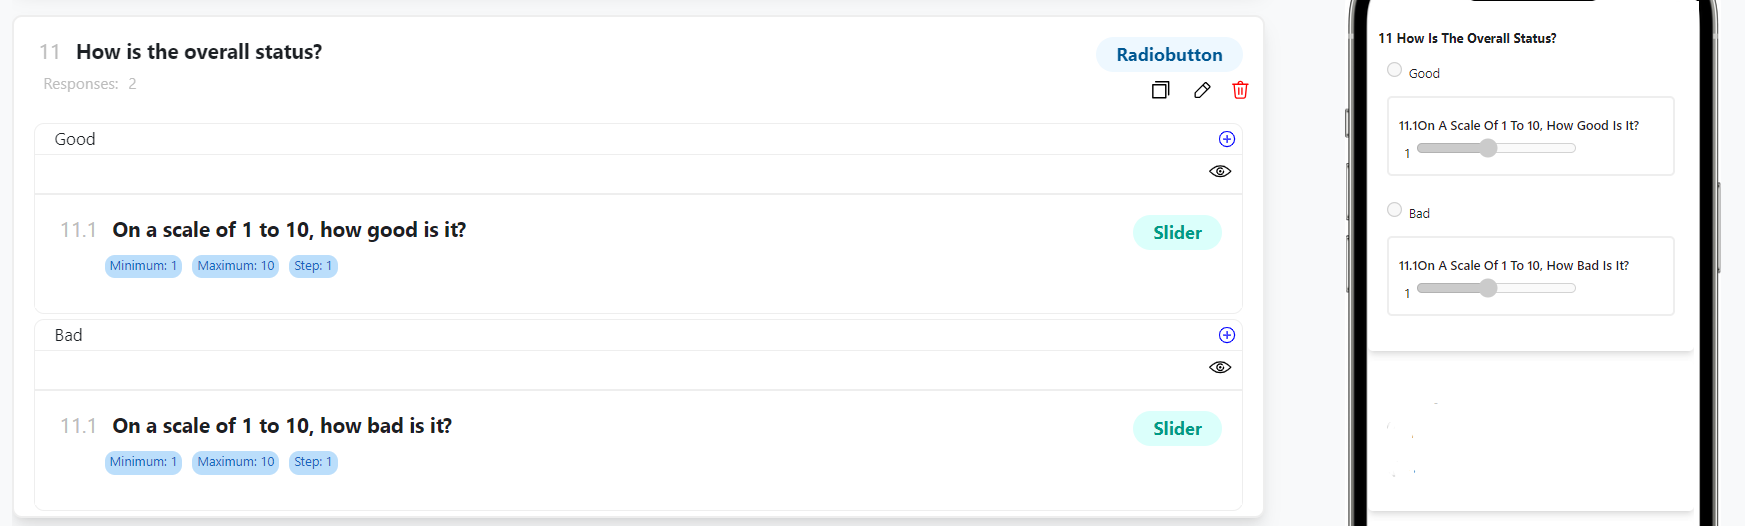Select the Good radio button in phone preview
1745x526 pixels.
click(x=1394, y=70)
